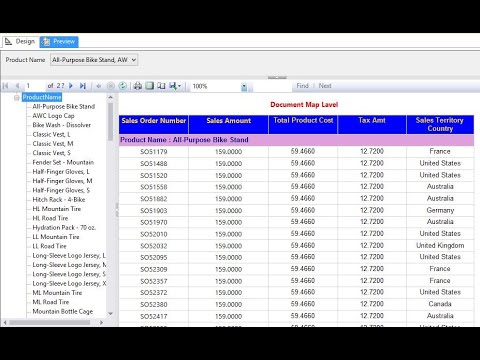
Task: Select LL Mountain Tire tree item
Action: tap(56, 237)
